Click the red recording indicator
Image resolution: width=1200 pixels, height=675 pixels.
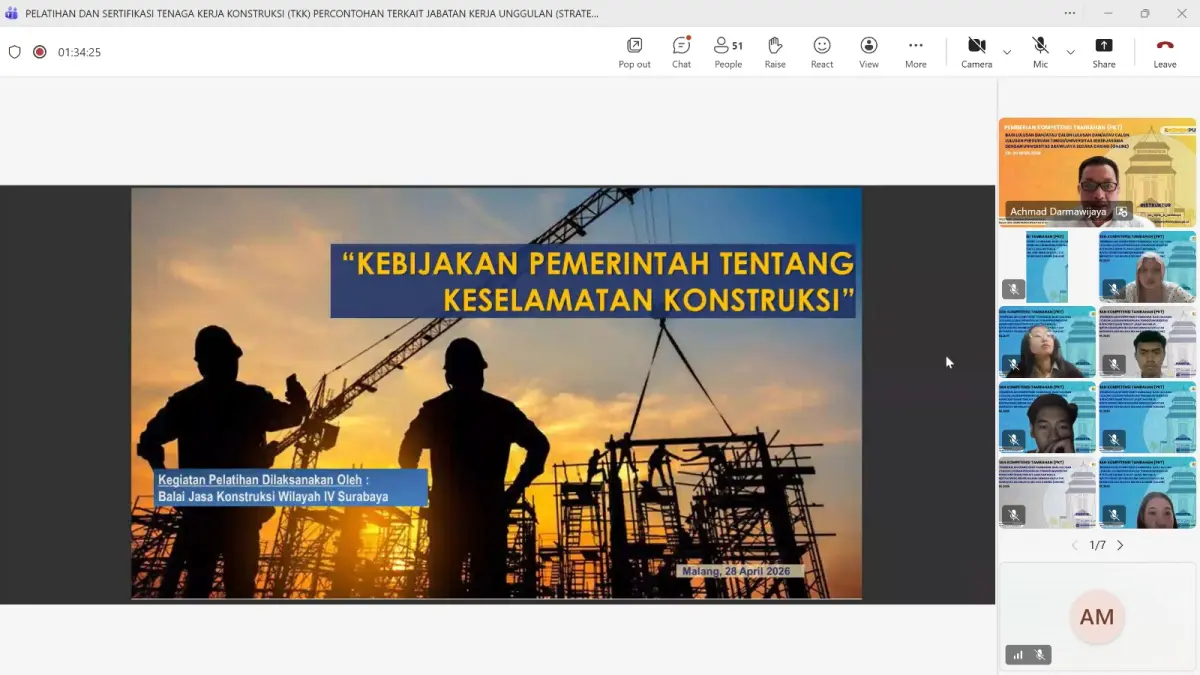tap(40, 52)
